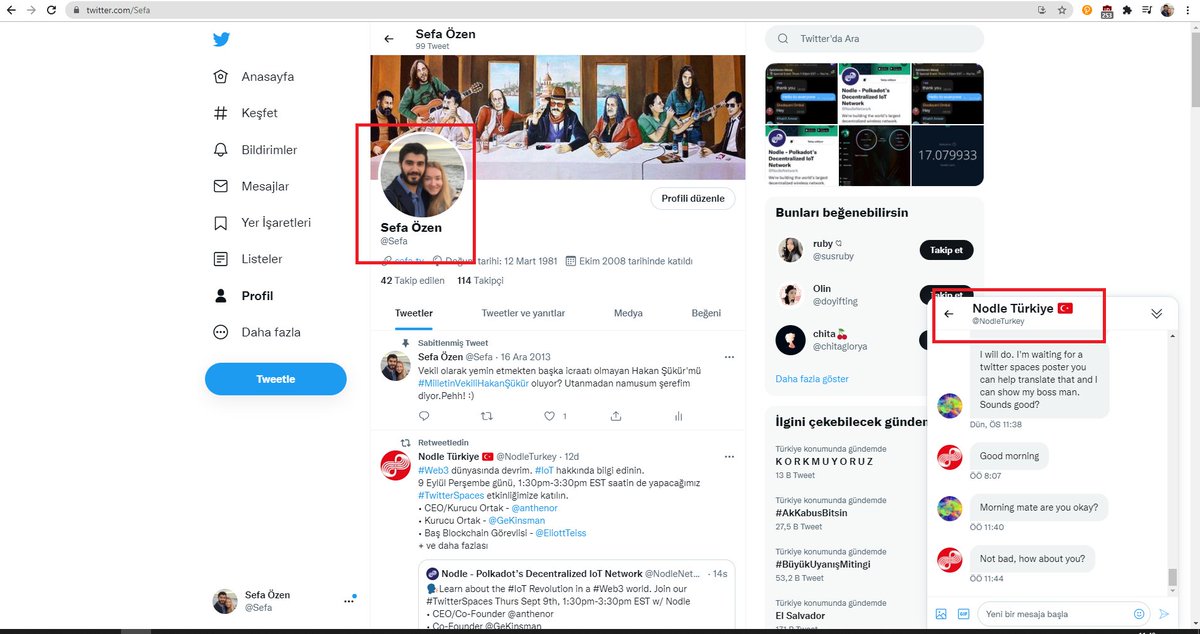Open the account switcher for @Sefa
The width and height of the screenshot is (1200, 634).
[x=284, y=600]
